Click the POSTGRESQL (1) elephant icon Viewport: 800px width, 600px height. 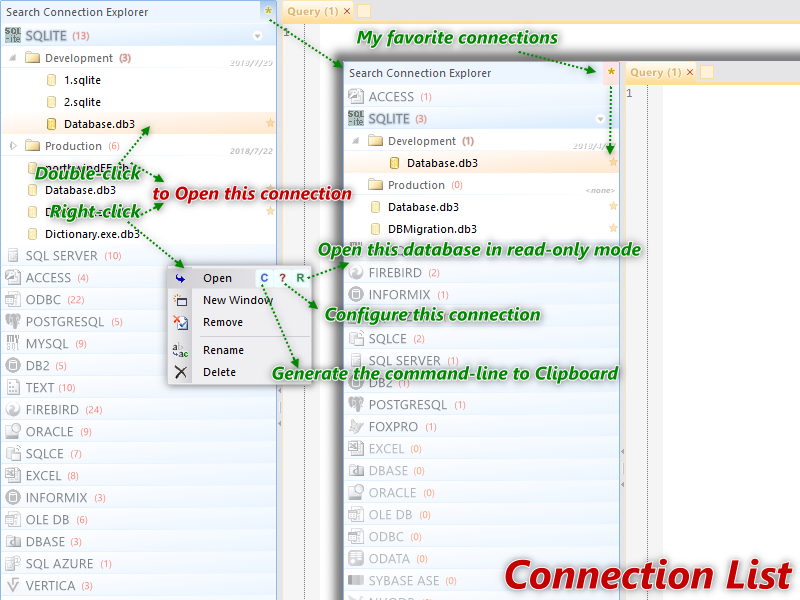coord(356,404)
